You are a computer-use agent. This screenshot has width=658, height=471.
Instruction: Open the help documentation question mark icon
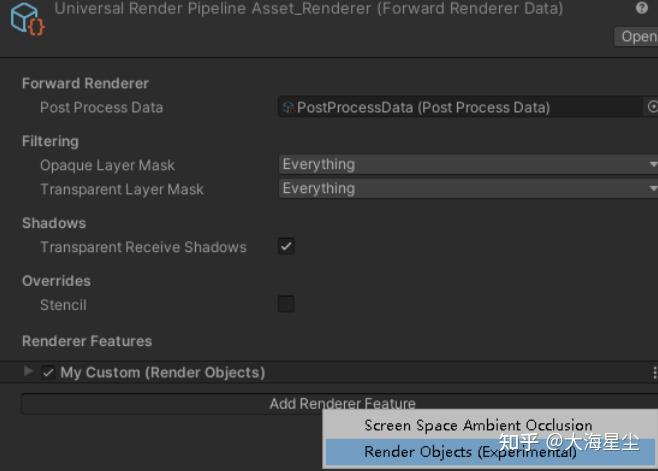641,8
